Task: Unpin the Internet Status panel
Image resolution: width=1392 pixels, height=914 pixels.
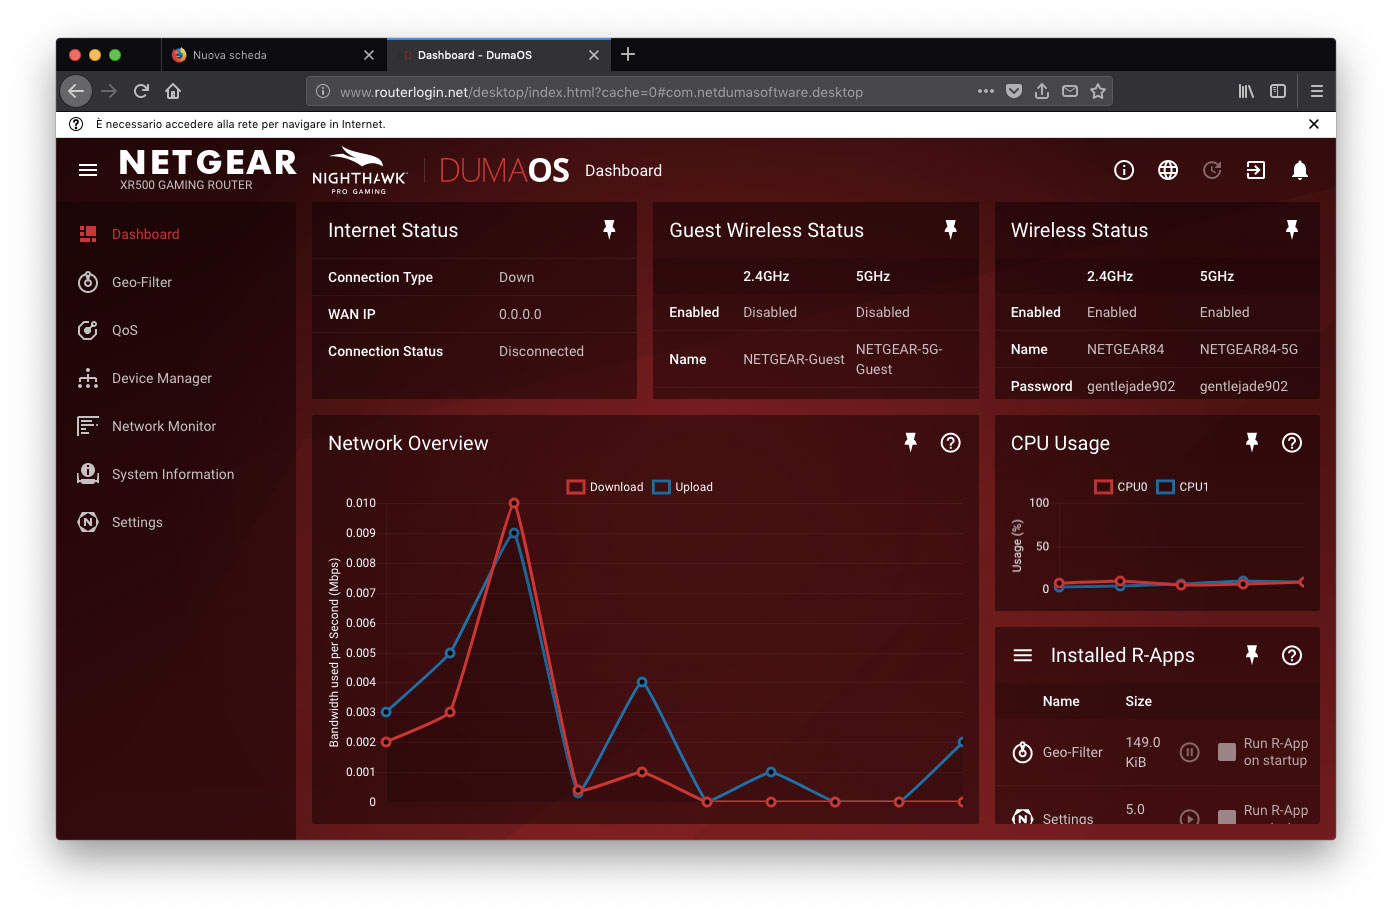Action: [x=609, y=230]
